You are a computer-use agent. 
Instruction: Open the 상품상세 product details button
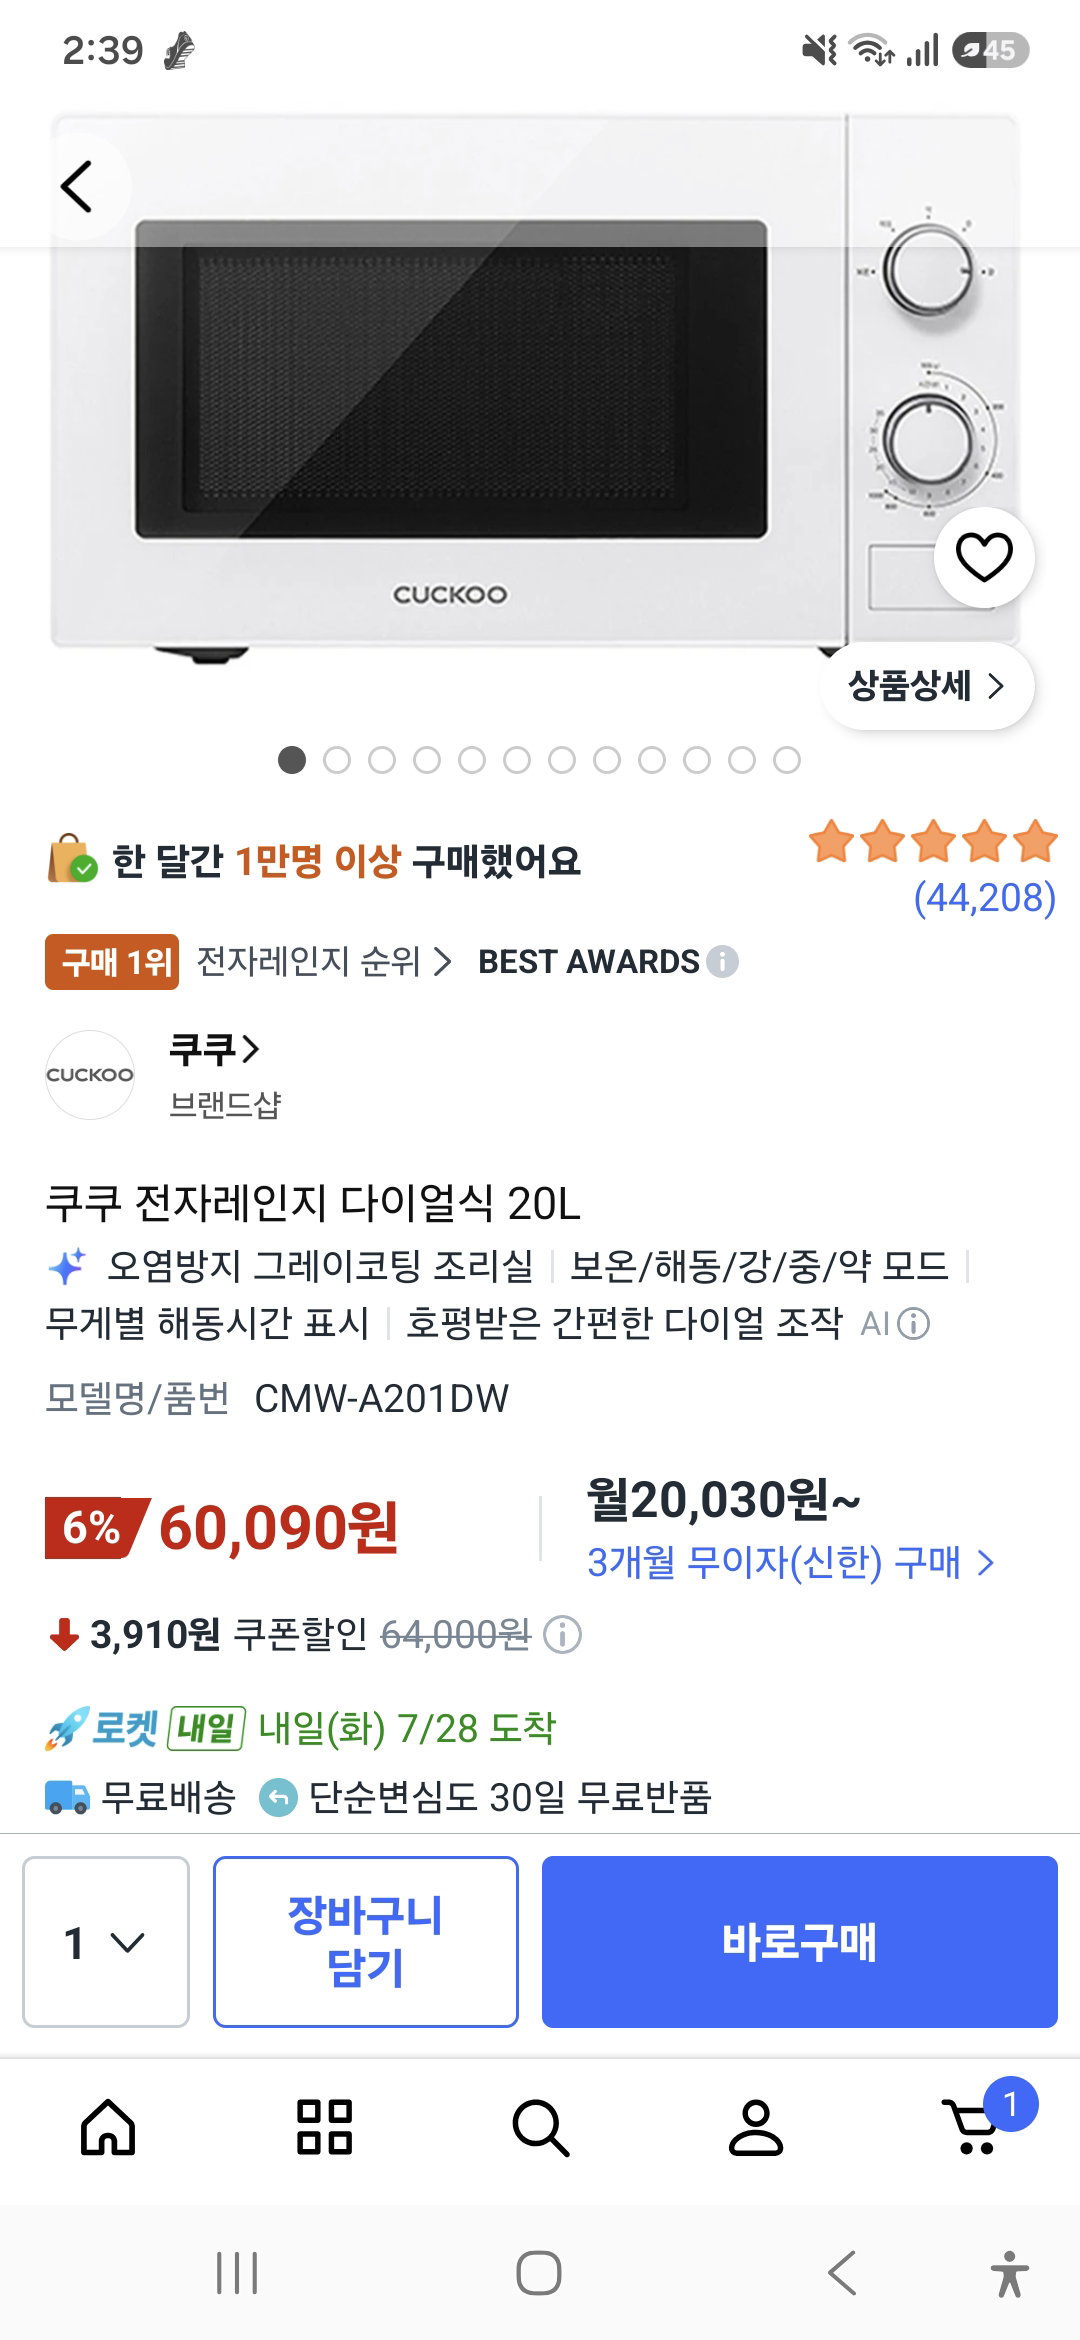926,686
